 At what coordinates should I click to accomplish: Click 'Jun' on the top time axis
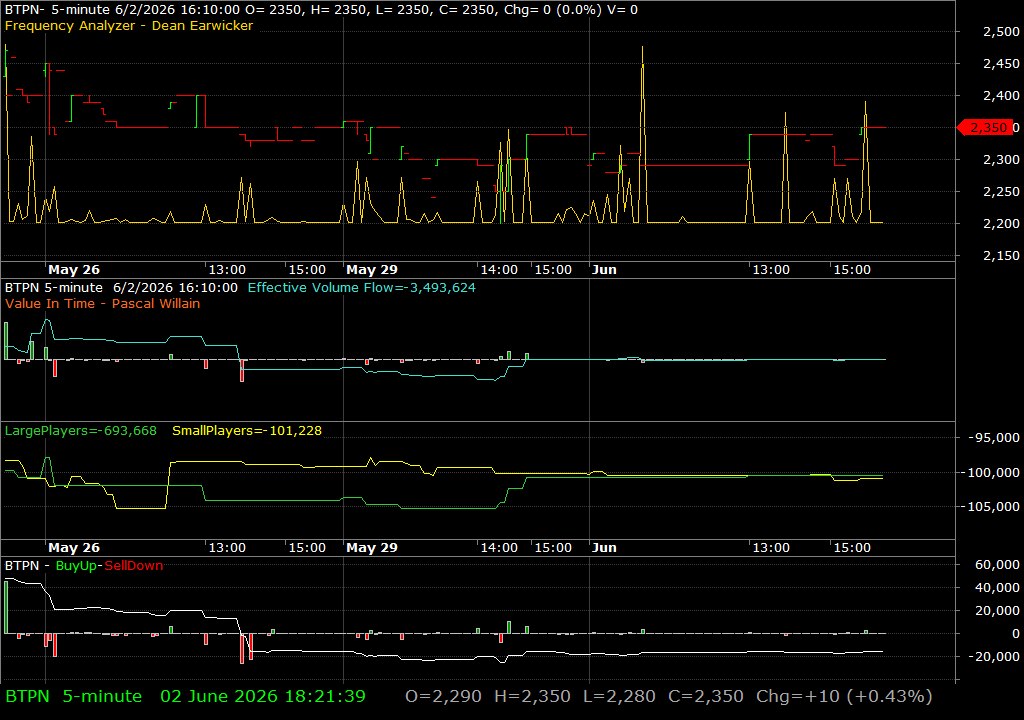[604, 269]
